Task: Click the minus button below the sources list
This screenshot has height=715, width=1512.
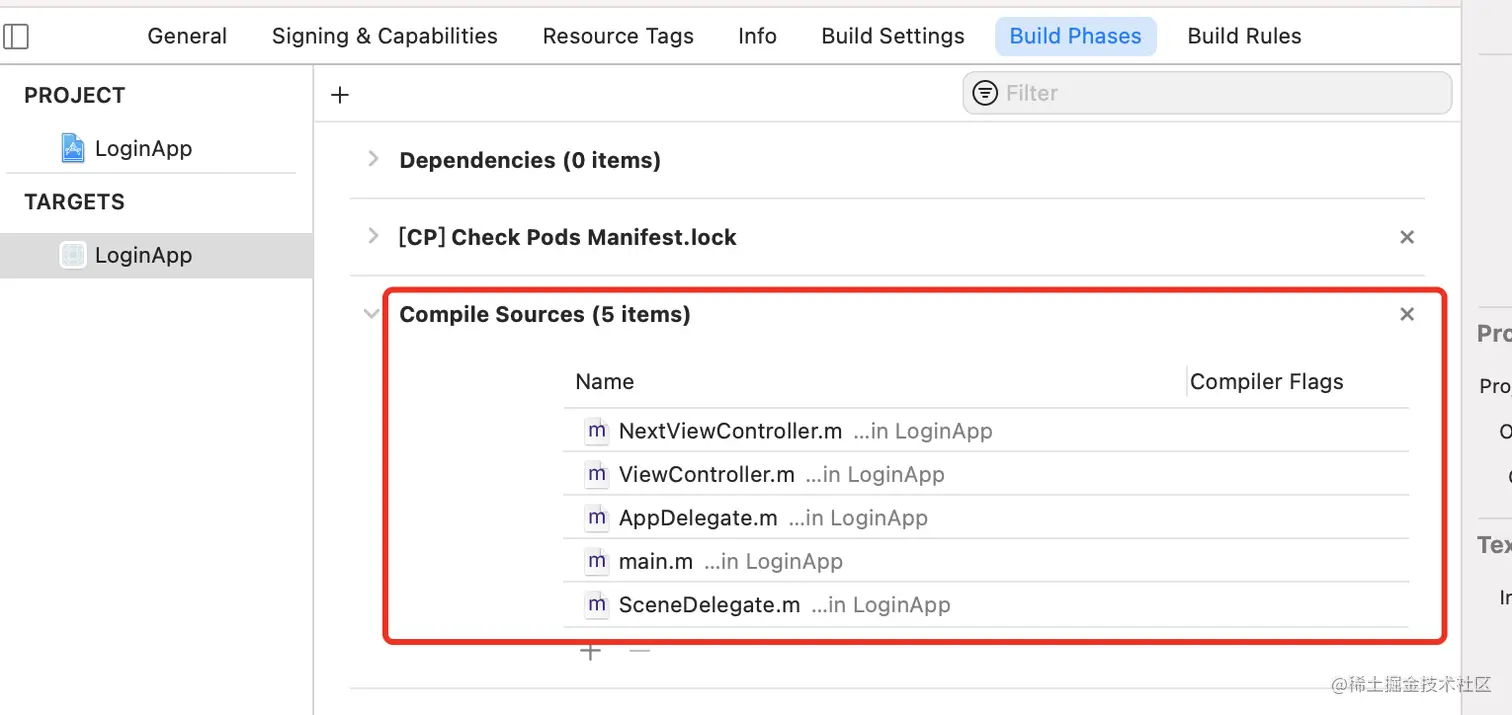Action: [640, 652]
